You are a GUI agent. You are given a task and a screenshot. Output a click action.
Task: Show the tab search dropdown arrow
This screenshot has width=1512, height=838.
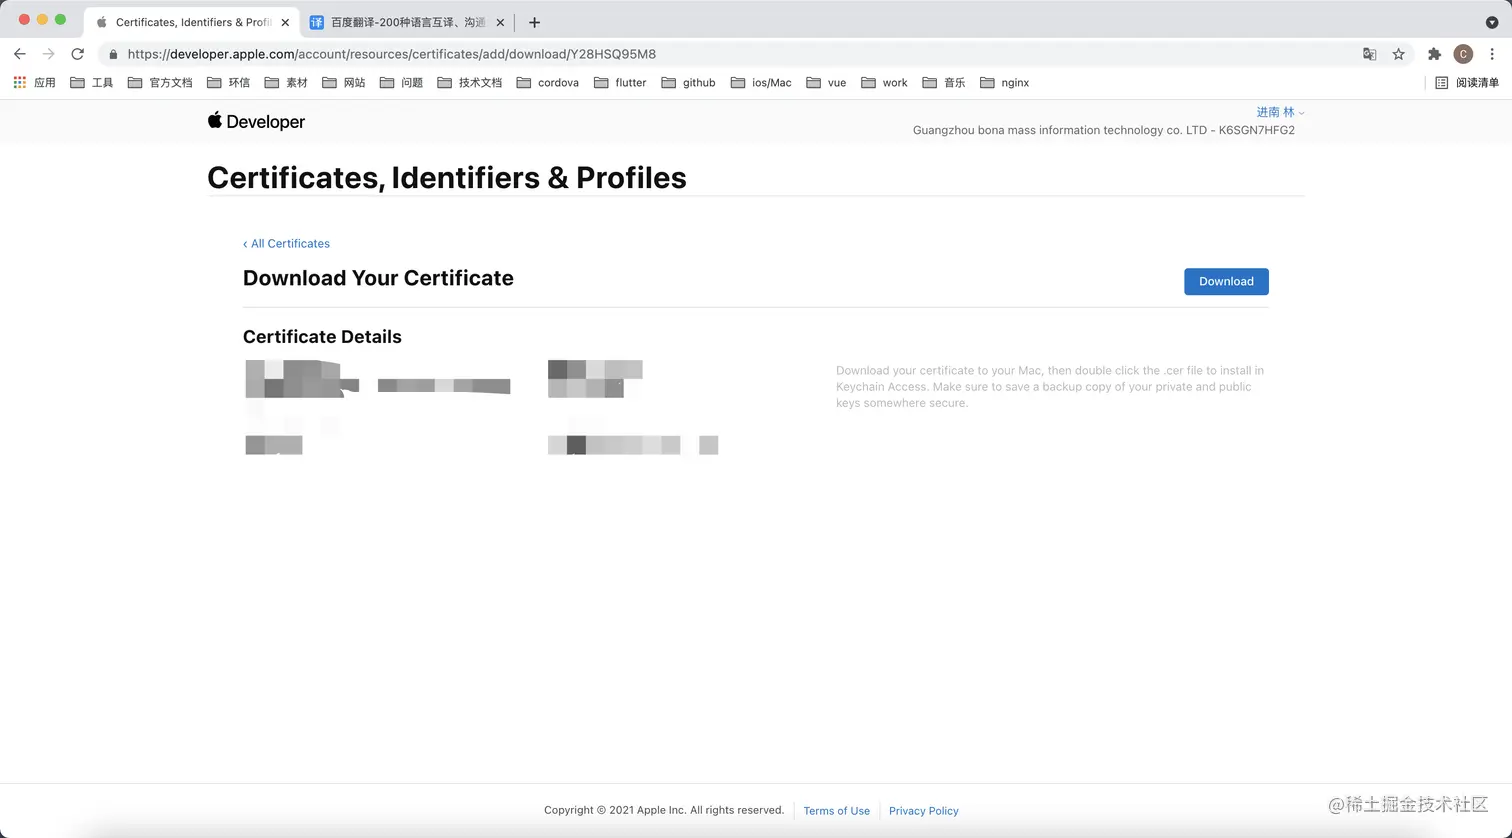tap(1492, 22)
